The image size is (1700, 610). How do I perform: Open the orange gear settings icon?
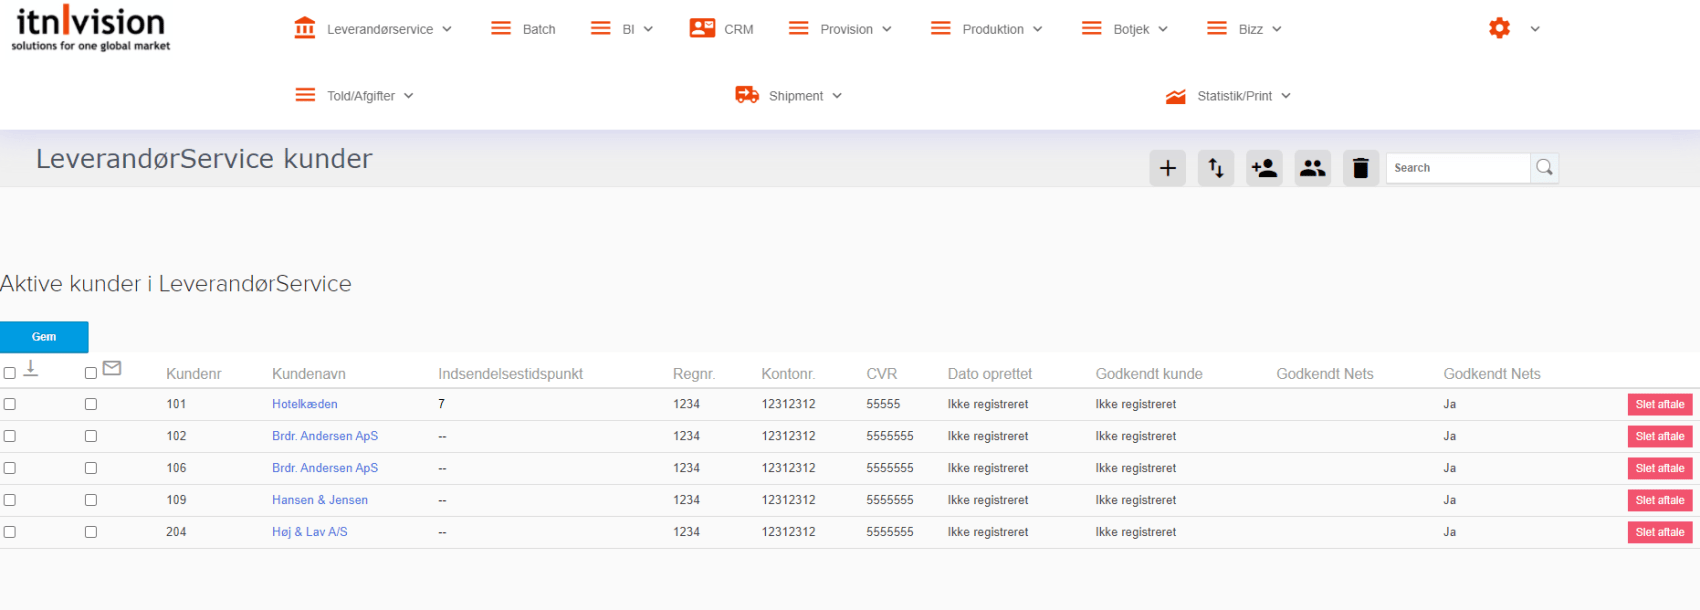tap(1499, 29)
